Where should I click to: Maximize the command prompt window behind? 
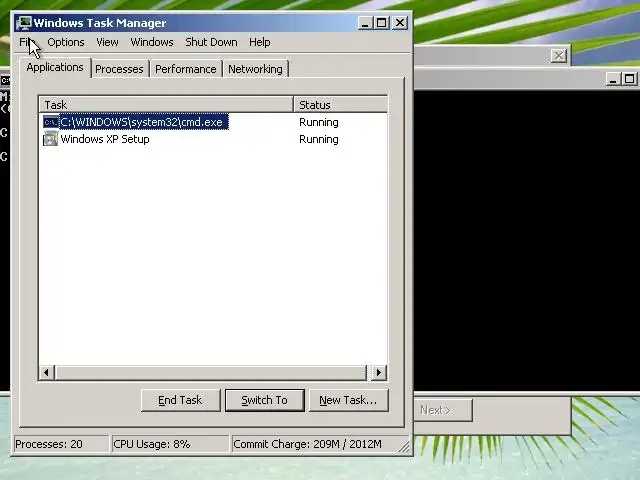629,78
